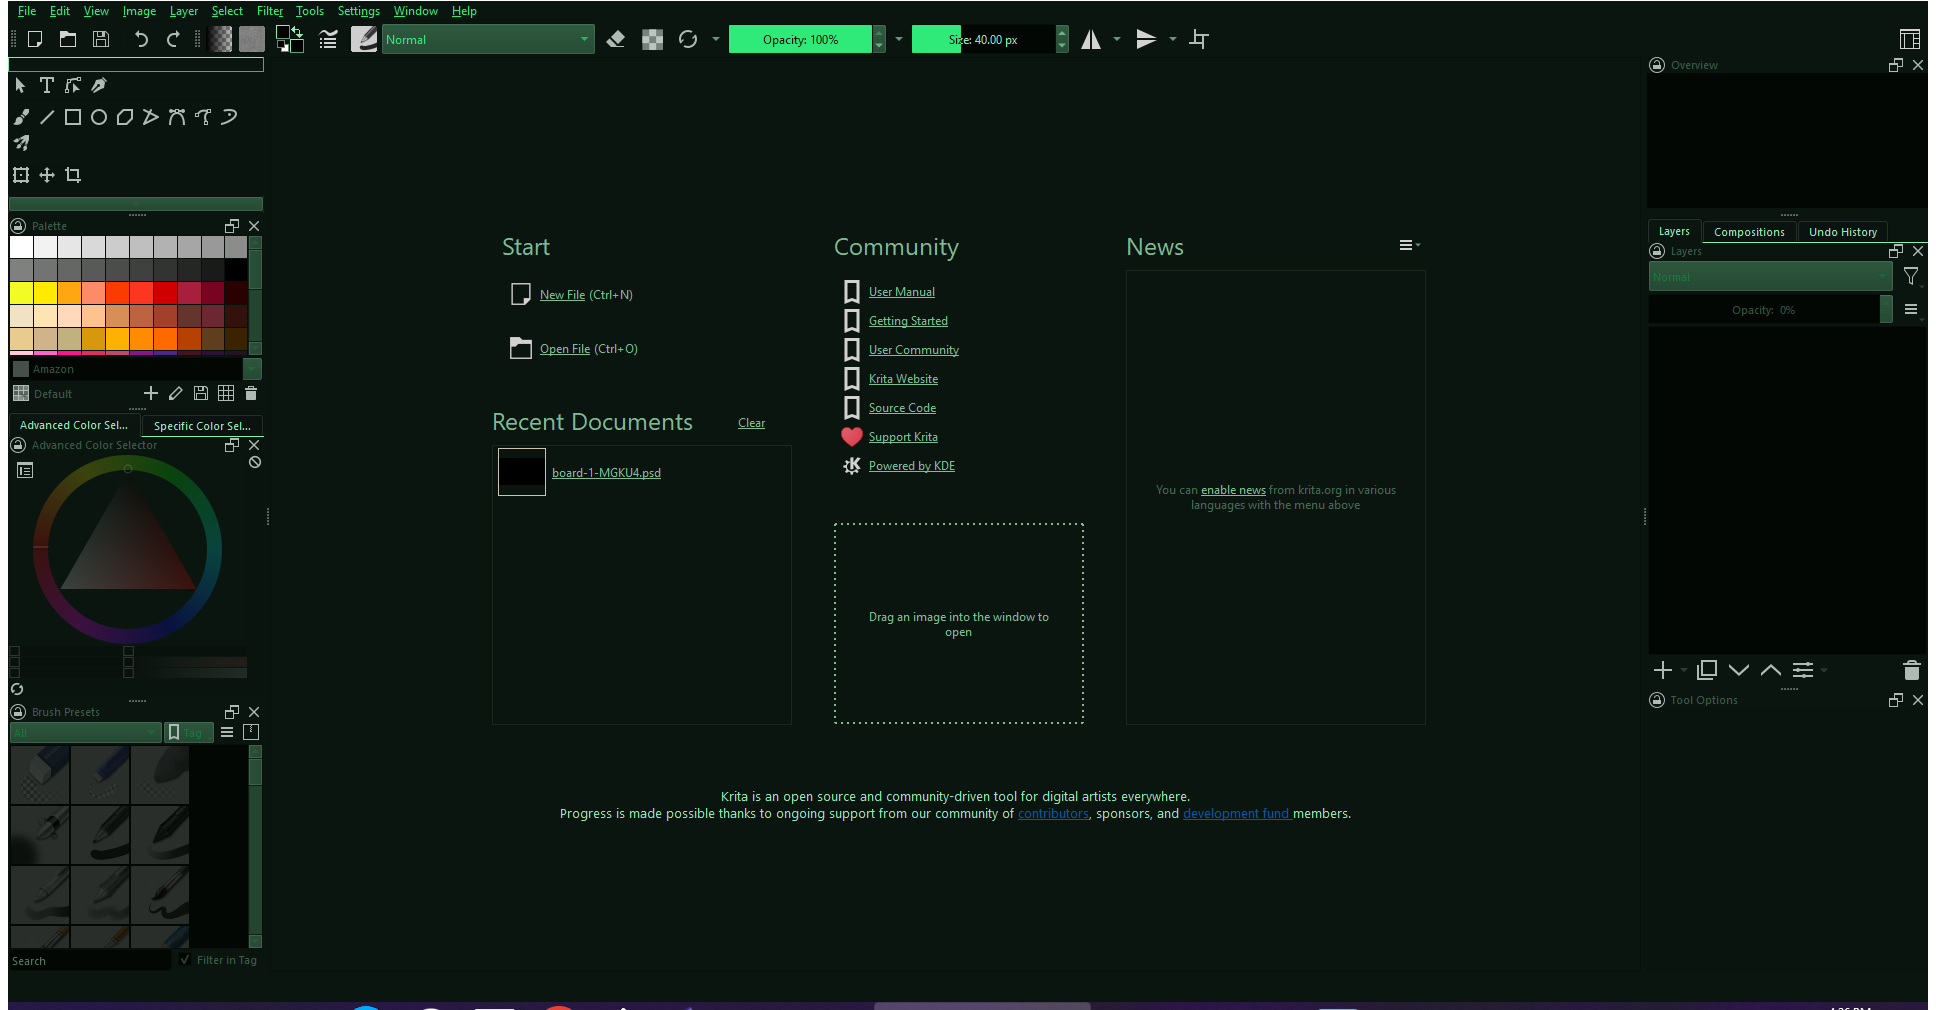Viewport: 1936px width, 1010px height.
Task: Open the User Manual link
Action: tap(902, 292)
